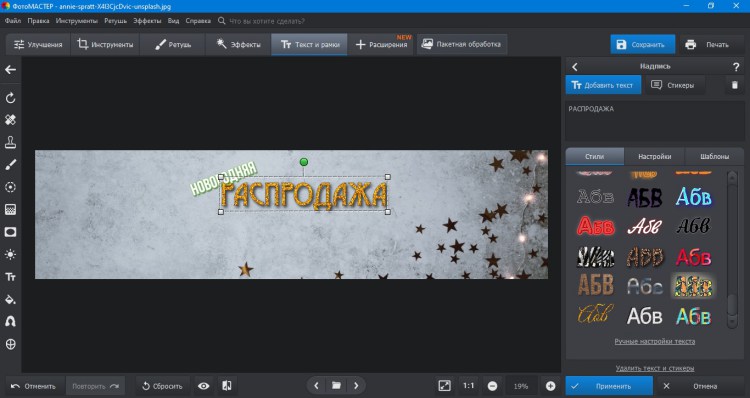Zoom in with the plus button

click(x=551, y=386)
